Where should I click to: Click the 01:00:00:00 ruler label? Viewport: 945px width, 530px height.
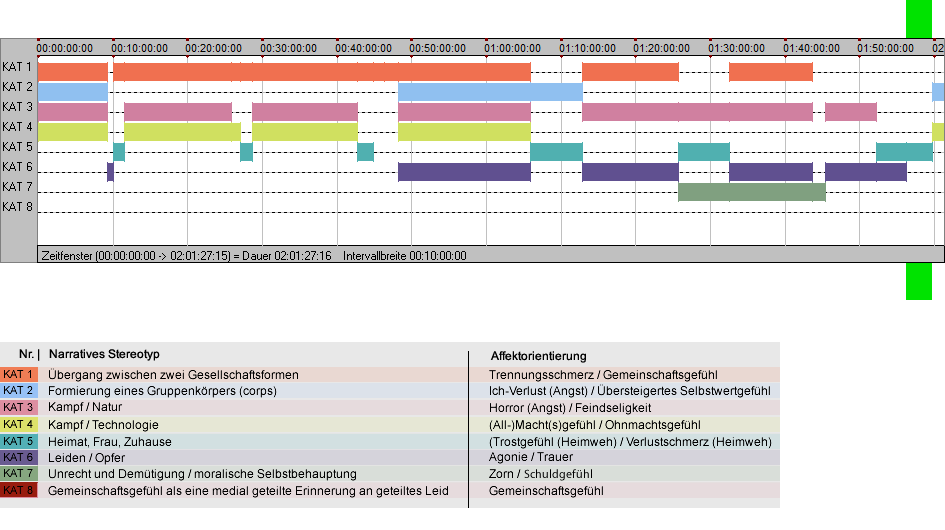pos(512,48)
